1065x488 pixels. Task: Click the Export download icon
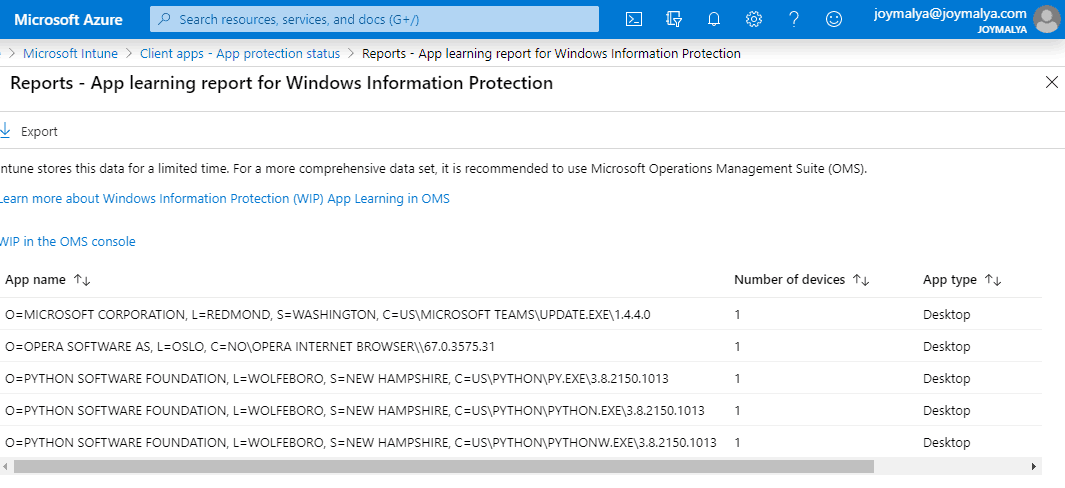[5, 131]
